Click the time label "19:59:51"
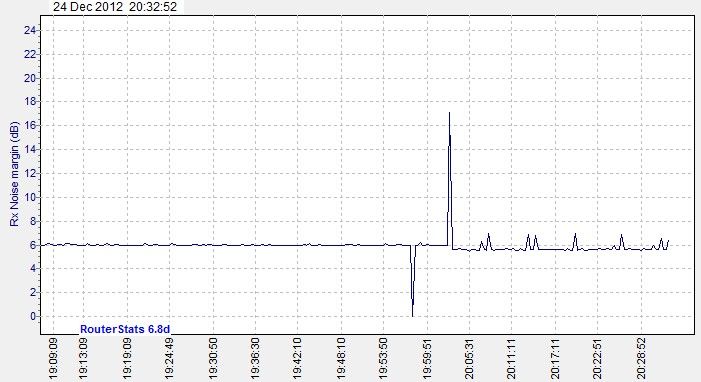This screenshot has height=382, width=701. click(427, 359)
